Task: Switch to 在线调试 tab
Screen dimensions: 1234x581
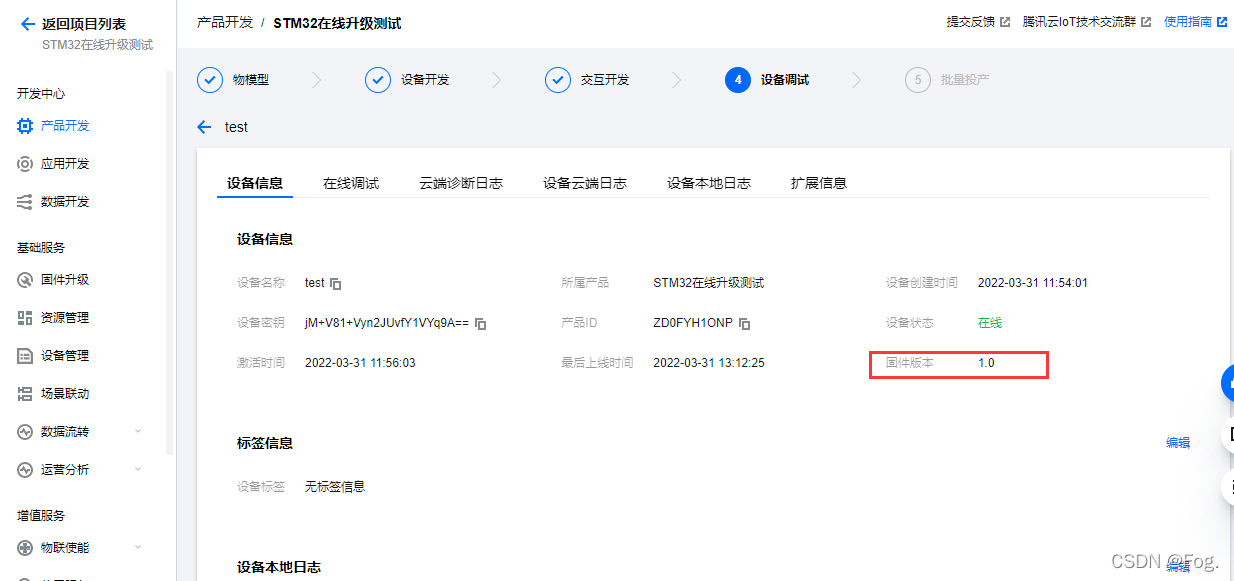Action: coord(351,183)
